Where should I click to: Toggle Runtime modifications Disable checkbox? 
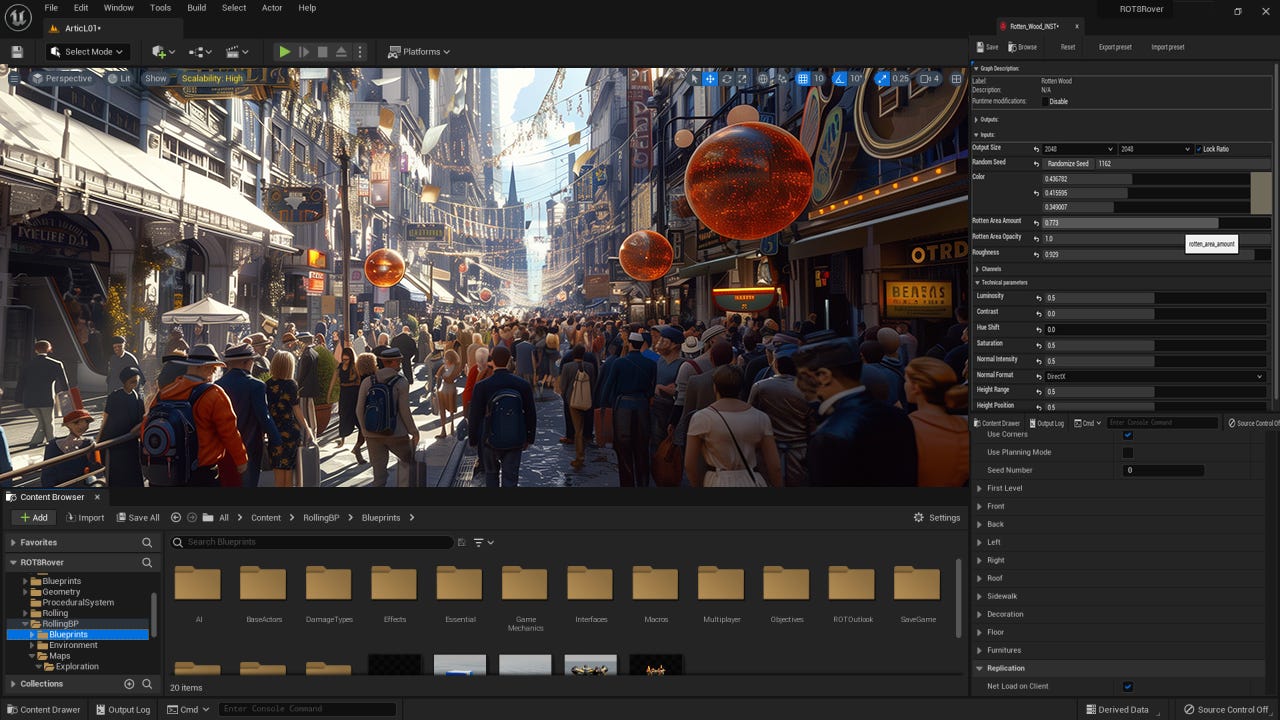pos(1045,101)
